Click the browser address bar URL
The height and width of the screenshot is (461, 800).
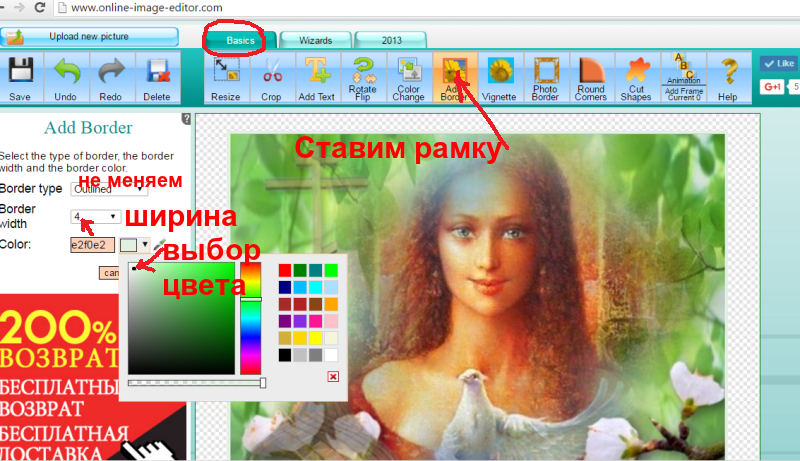point(147,8)
